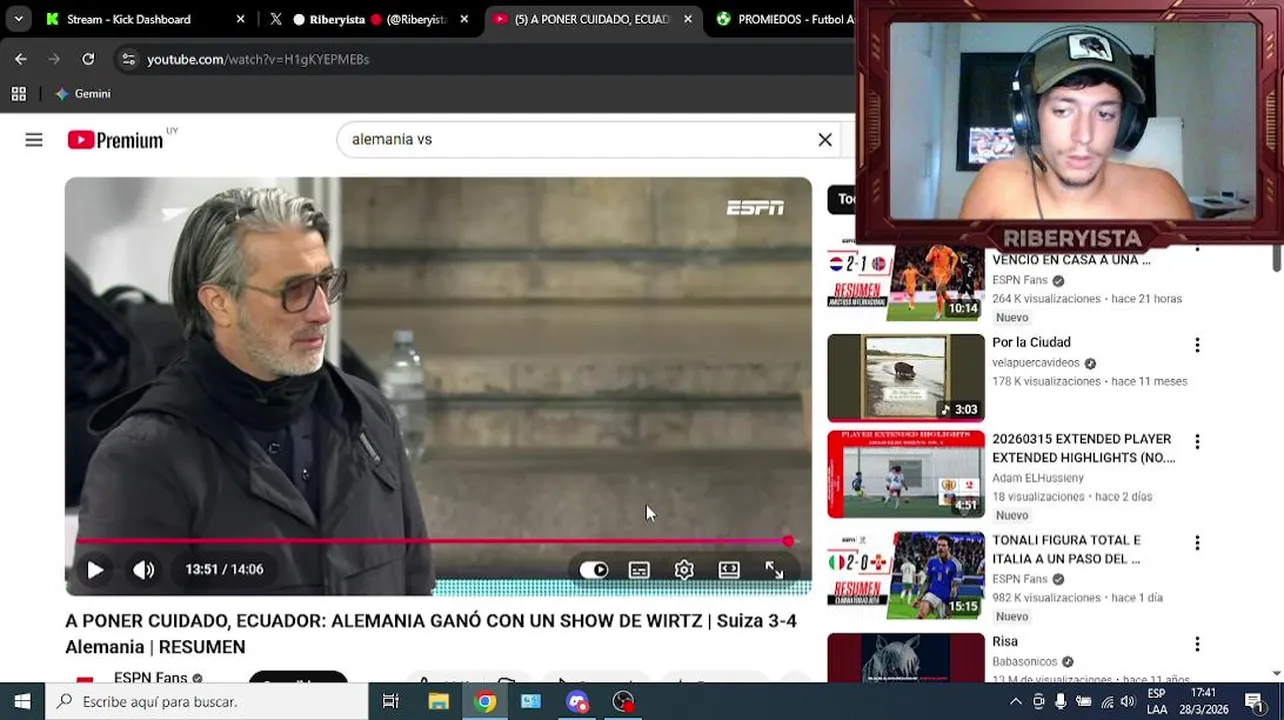Viewport: 1284px width, 720px height.
Task: Click the recommendations list scrollbar
Action: pyautogui.click(x=1277, y=256)
